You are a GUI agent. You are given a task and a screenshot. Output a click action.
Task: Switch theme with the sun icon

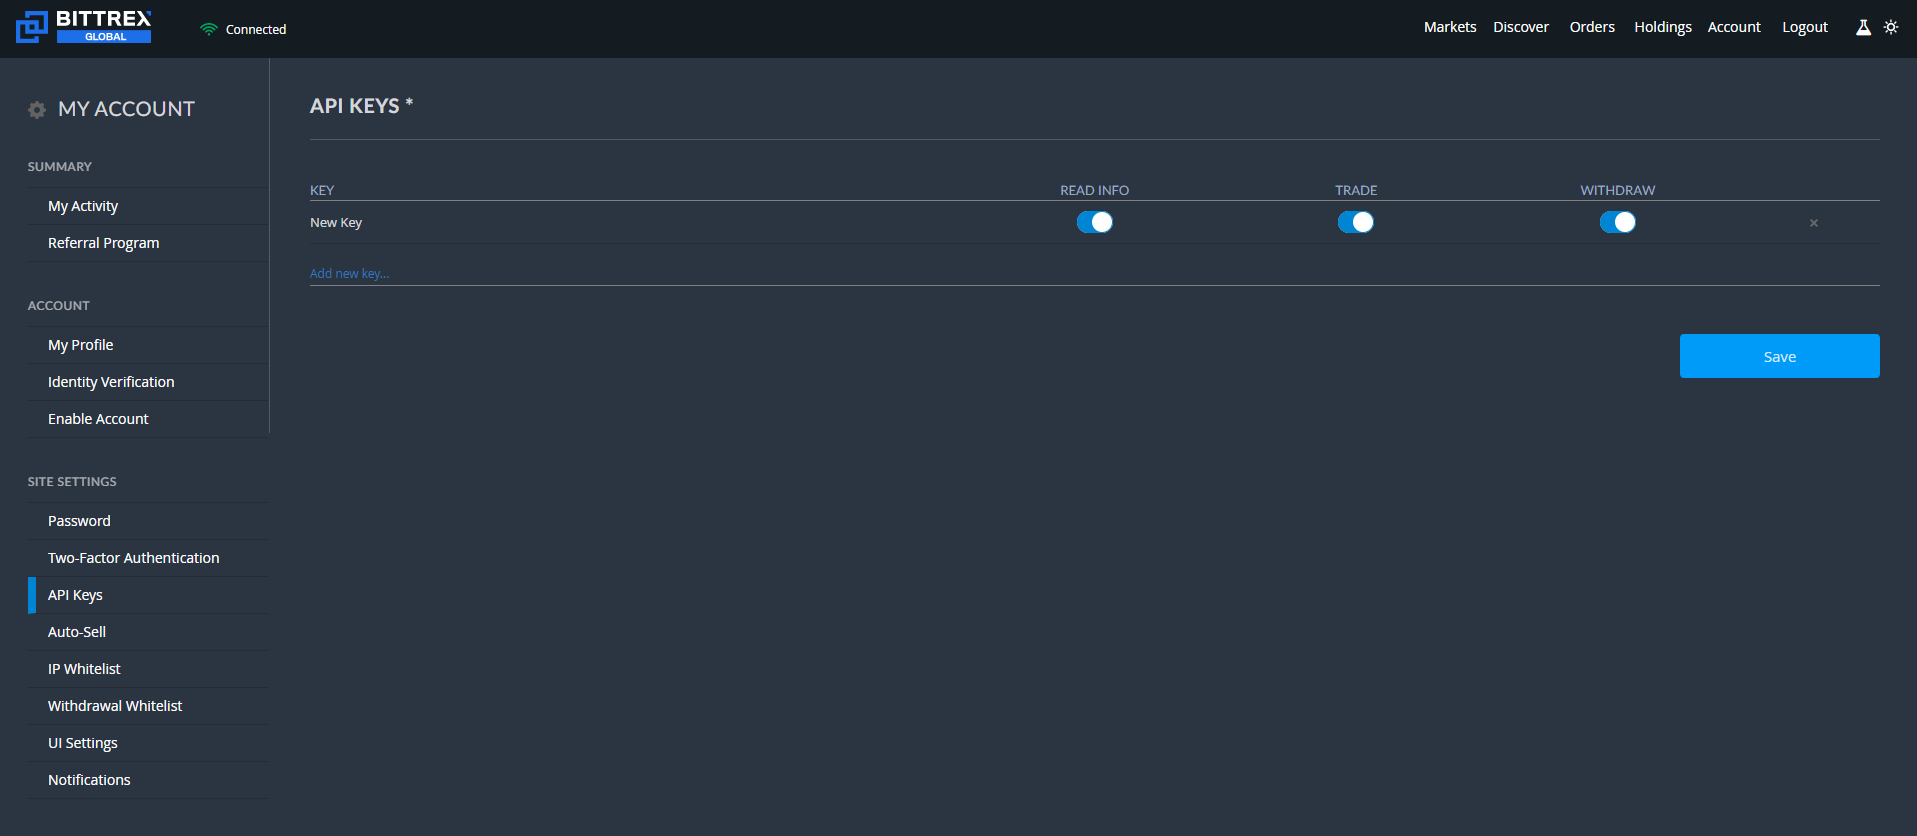1890,27
